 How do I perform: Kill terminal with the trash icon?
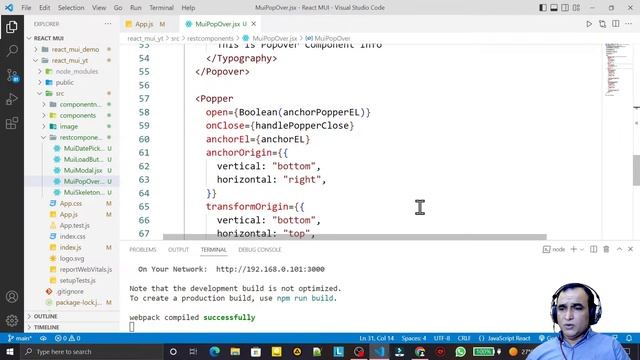pyautogui.click(x=606, y=249)
